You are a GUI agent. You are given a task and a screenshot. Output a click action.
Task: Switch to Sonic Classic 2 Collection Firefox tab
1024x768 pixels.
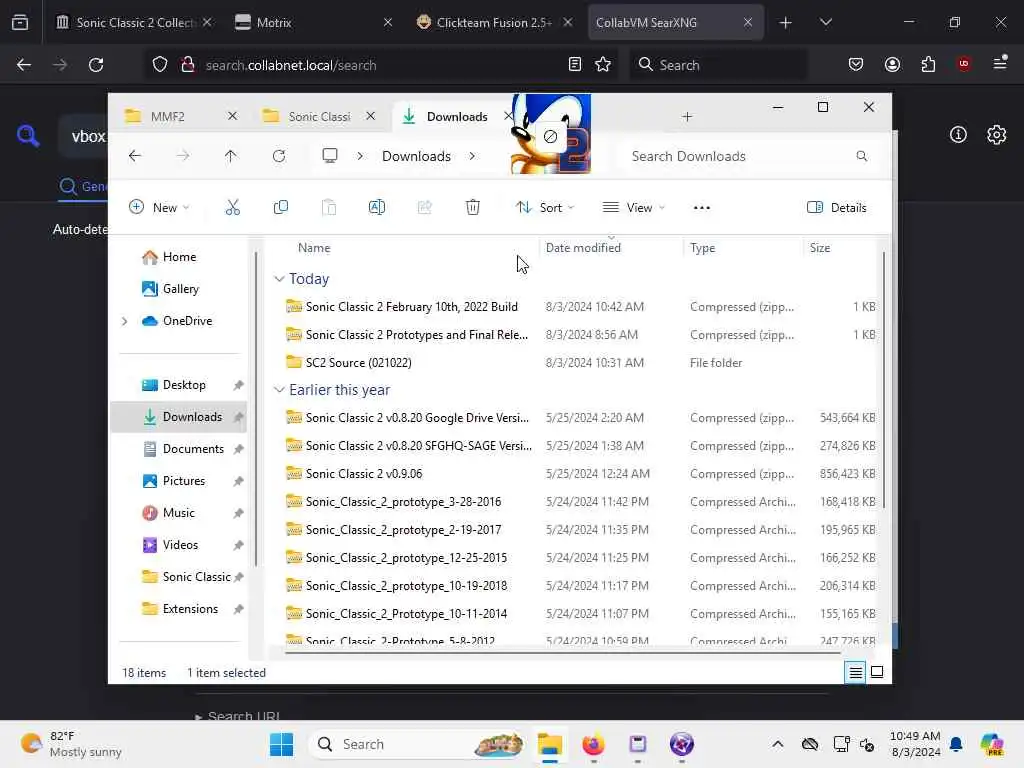click(135, 22)
